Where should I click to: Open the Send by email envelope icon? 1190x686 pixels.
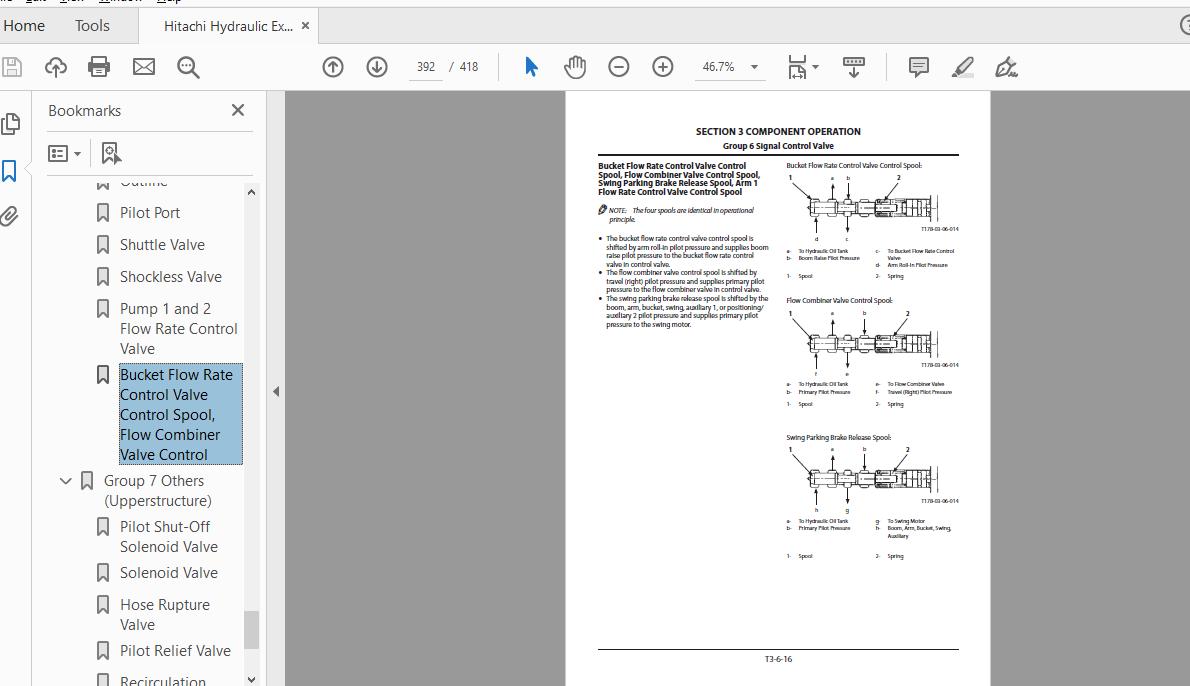(x=143, y=67)
